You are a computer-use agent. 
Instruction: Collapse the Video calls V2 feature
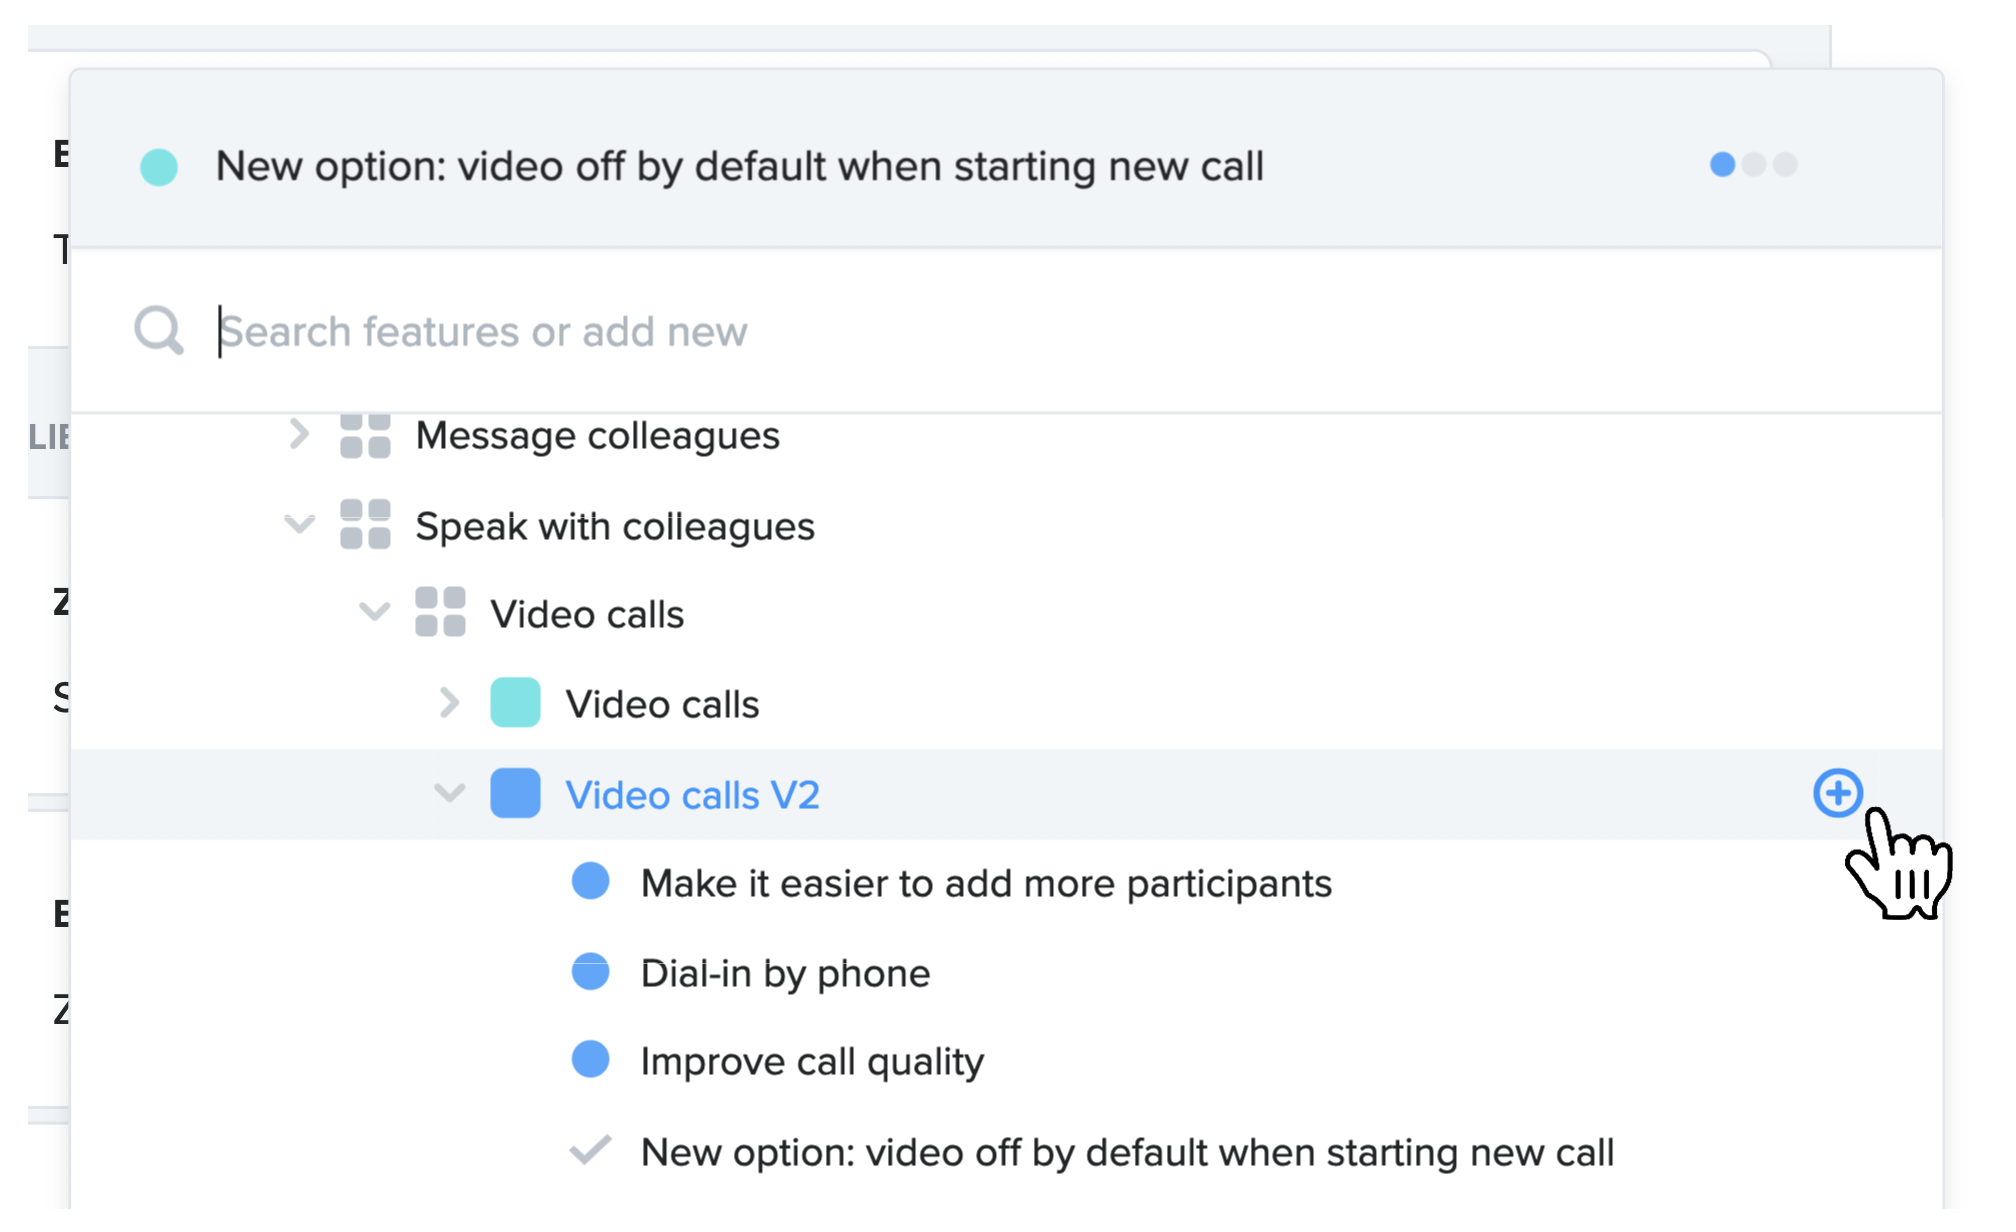(449, 793)
